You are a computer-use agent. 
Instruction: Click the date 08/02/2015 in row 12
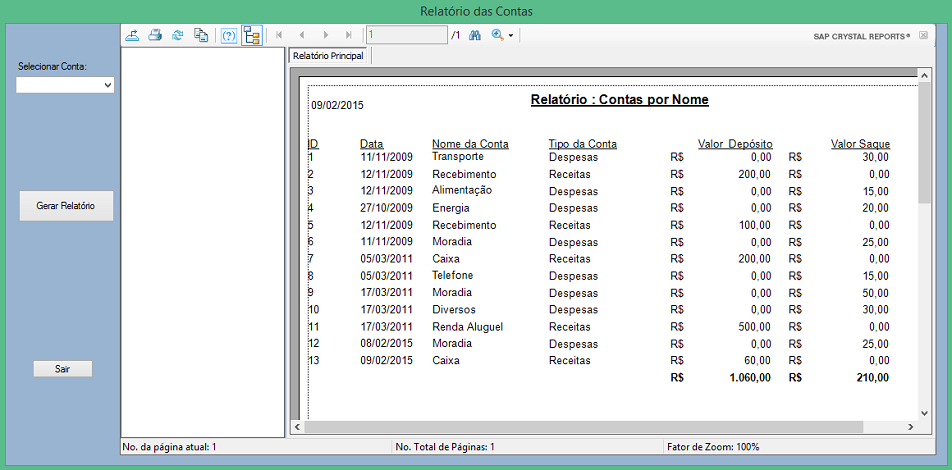(x=386, y=343)
